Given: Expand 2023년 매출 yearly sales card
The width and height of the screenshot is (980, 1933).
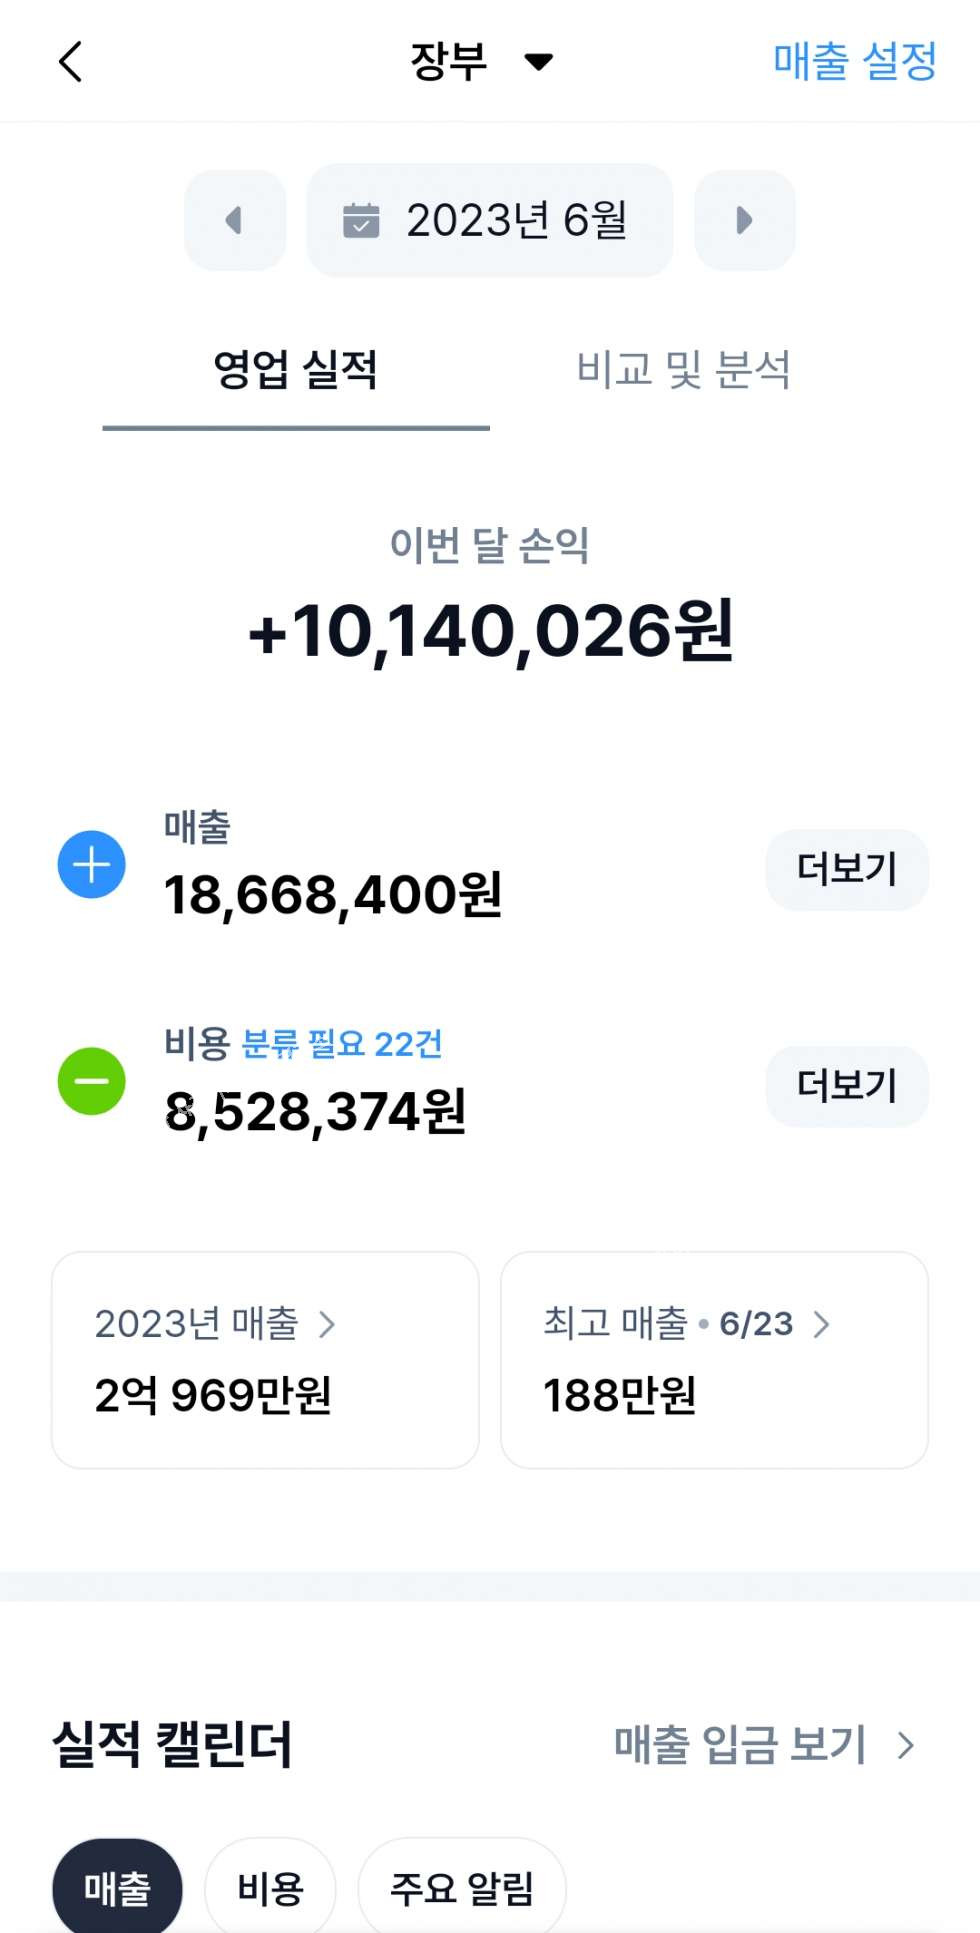Looking at the screenshot, I should [265, 1359].
